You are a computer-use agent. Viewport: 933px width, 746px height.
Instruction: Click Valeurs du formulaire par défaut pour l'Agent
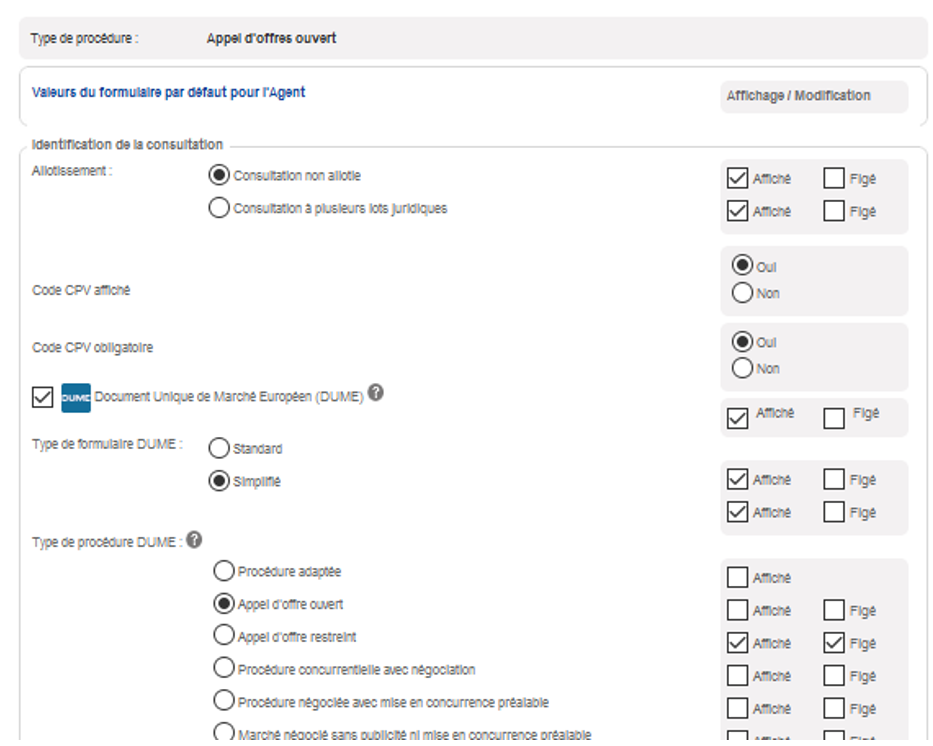pyautogui.click(x=168, y=93)
